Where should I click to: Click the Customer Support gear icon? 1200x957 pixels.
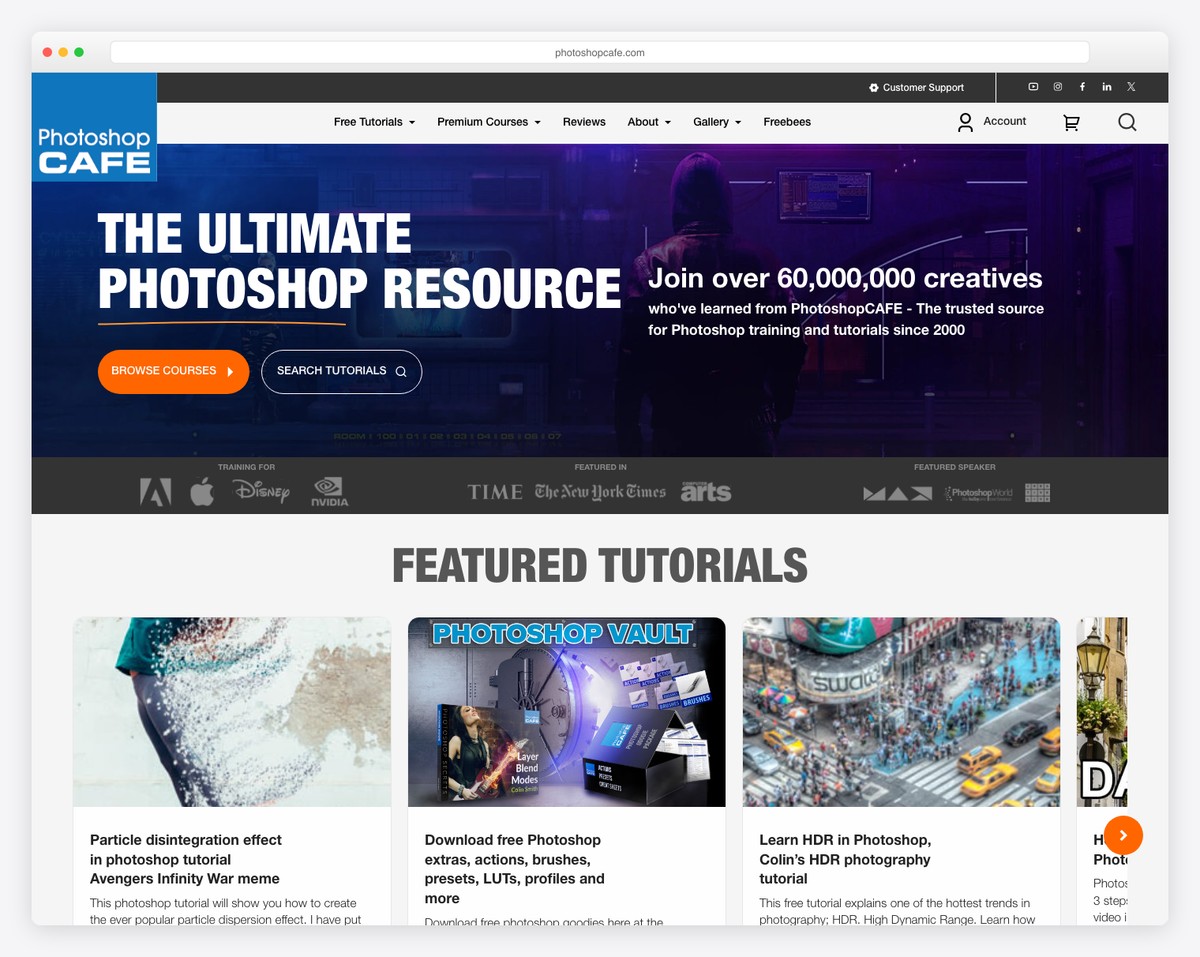point(874,88)
